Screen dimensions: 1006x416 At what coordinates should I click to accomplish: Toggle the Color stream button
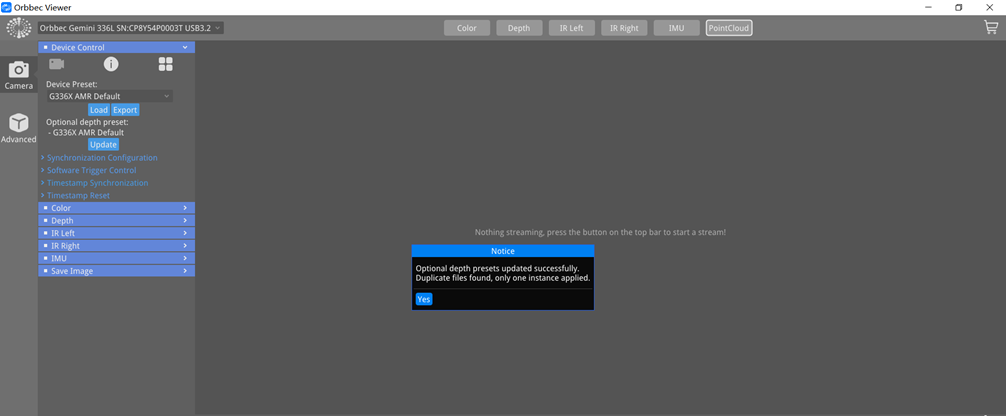[x=467, y=28]
